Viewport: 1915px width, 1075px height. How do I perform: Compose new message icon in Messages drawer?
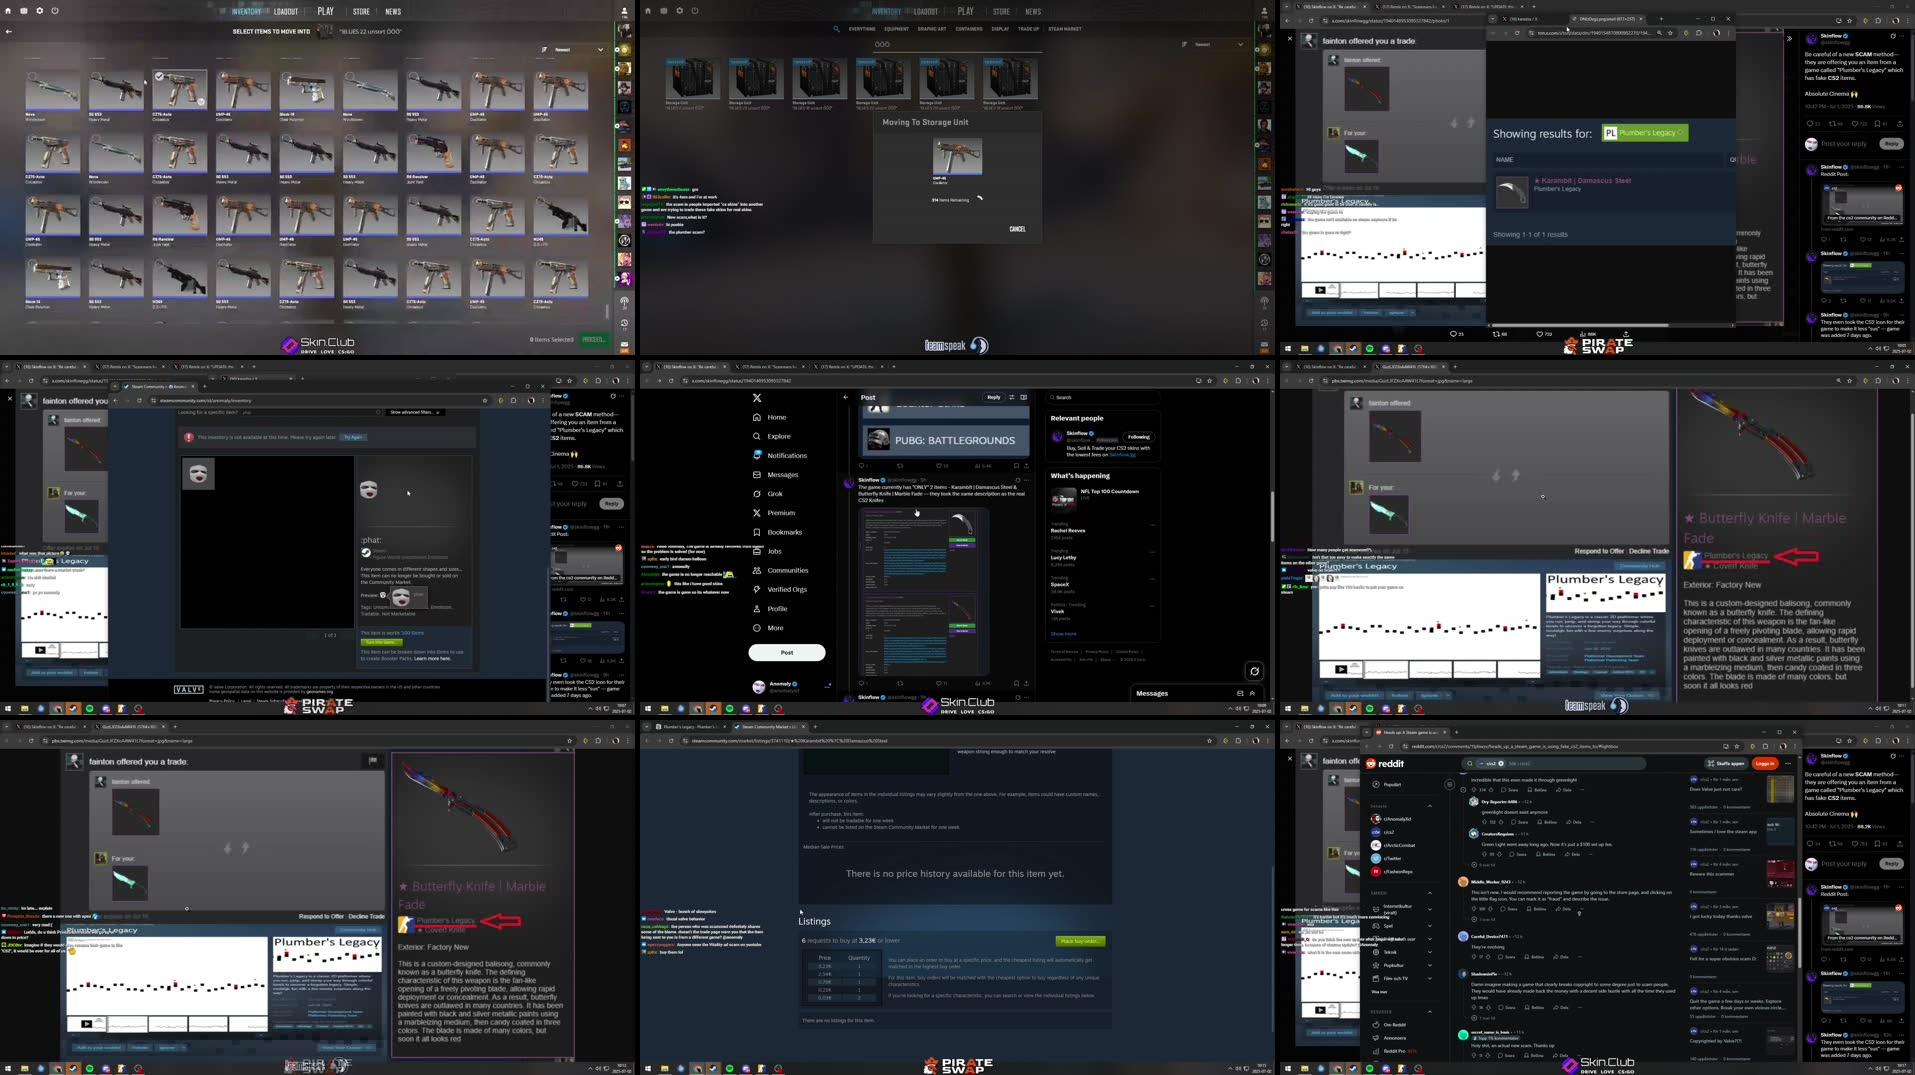tap(1240, 693)
